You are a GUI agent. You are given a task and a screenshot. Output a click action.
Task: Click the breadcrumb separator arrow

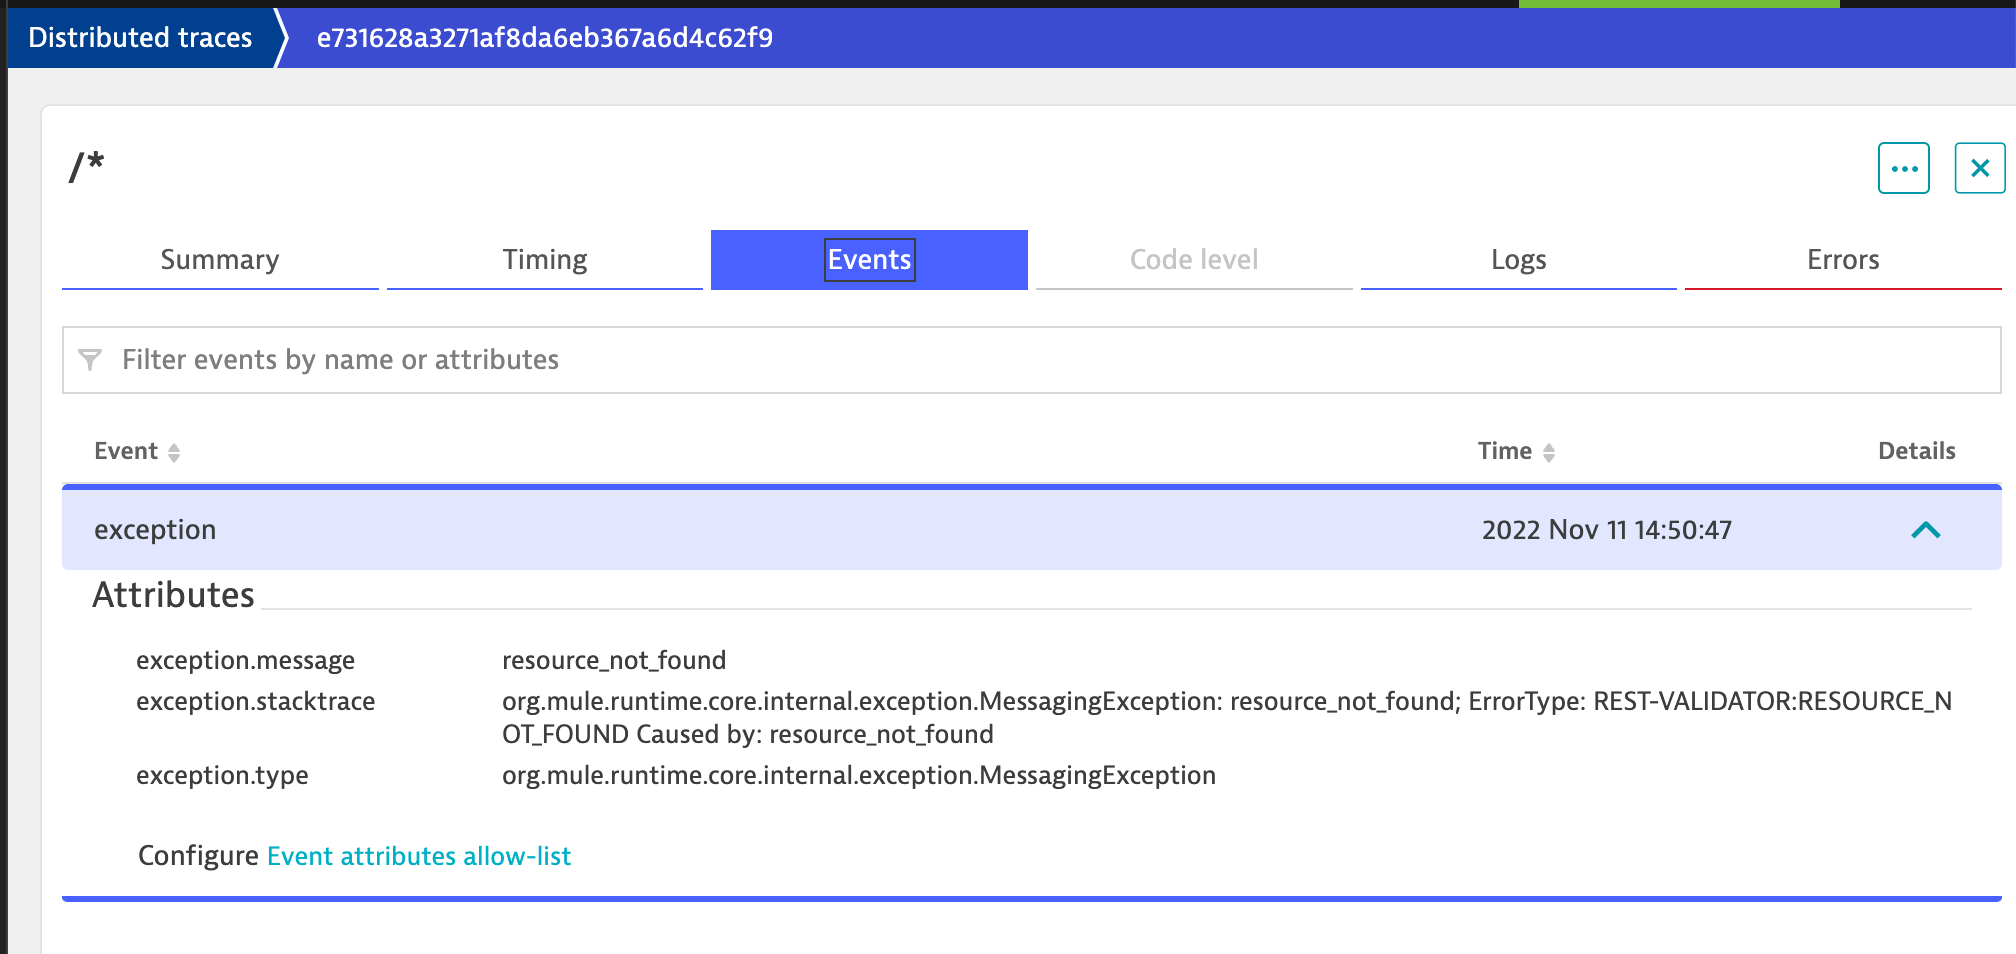click(287, 37)
